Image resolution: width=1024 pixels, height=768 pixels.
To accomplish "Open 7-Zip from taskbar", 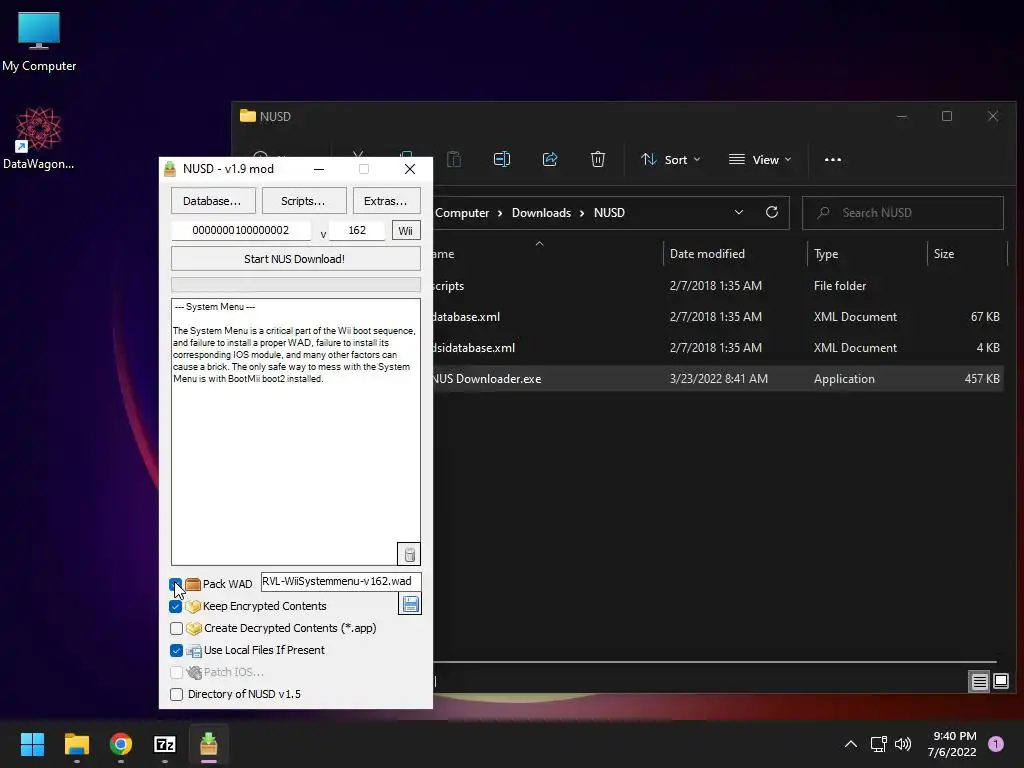I will [x=165, y=744].
